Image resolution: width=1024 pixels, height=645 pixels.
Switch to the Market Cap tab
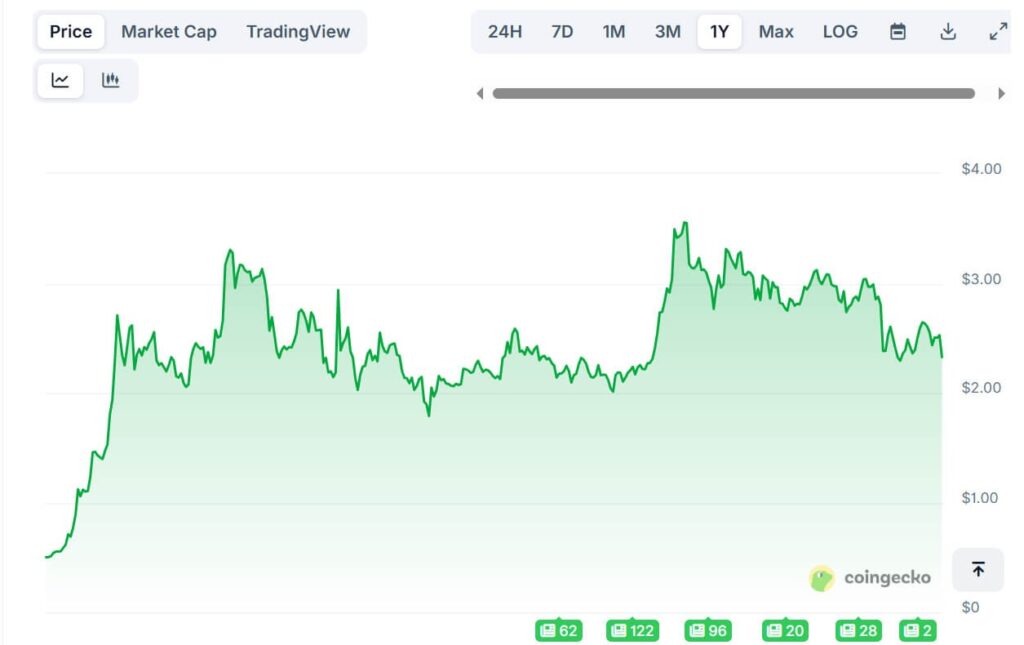click(x=168, y=32)
